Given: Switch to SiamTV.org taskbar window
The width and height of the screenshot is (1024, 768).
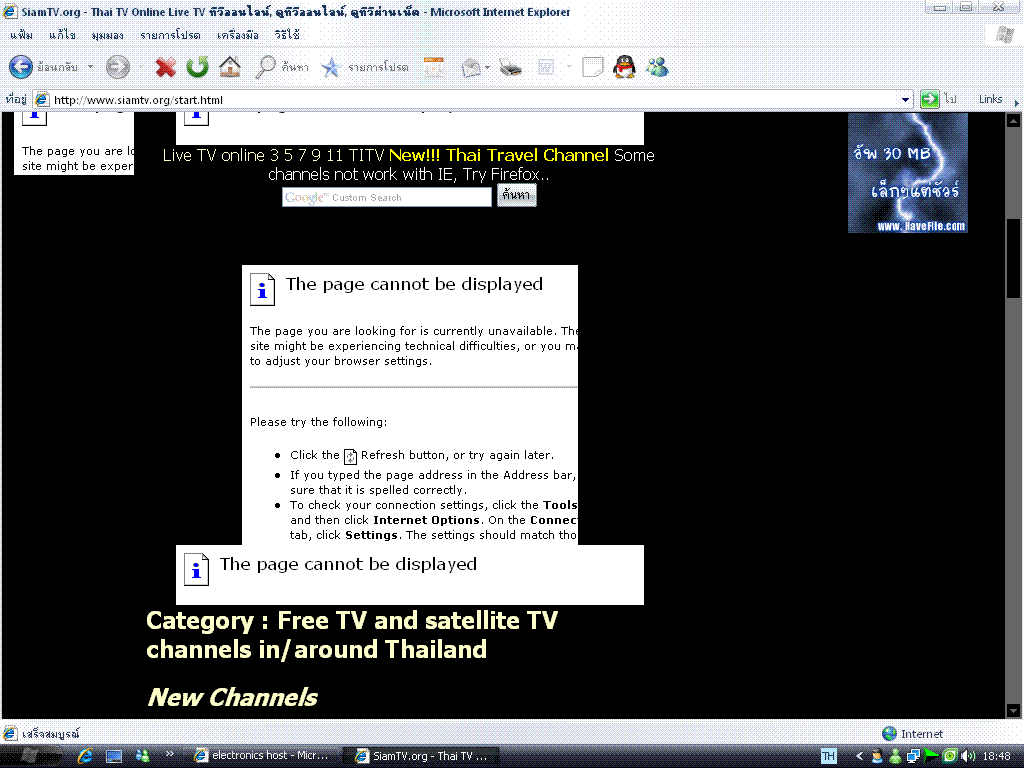Looking at the screenshot, I should [x=422, y=756].
